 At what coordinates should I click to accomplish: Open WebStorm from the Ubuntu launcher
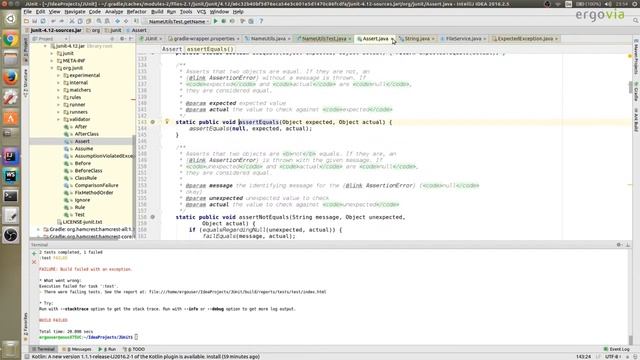click(x=11, y=176)
